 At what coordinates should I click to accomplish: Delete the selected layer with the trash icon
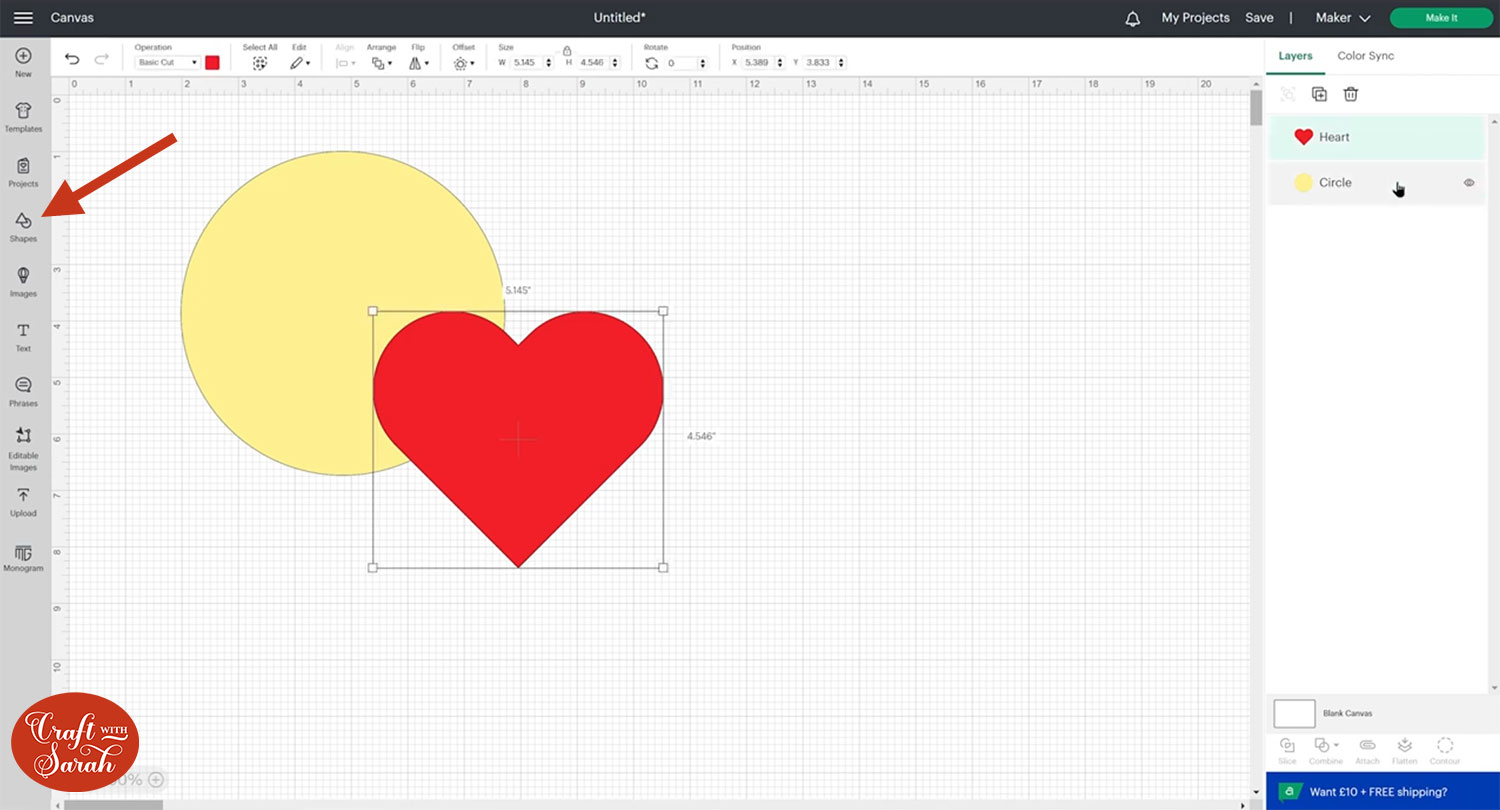click(1351, 94)
